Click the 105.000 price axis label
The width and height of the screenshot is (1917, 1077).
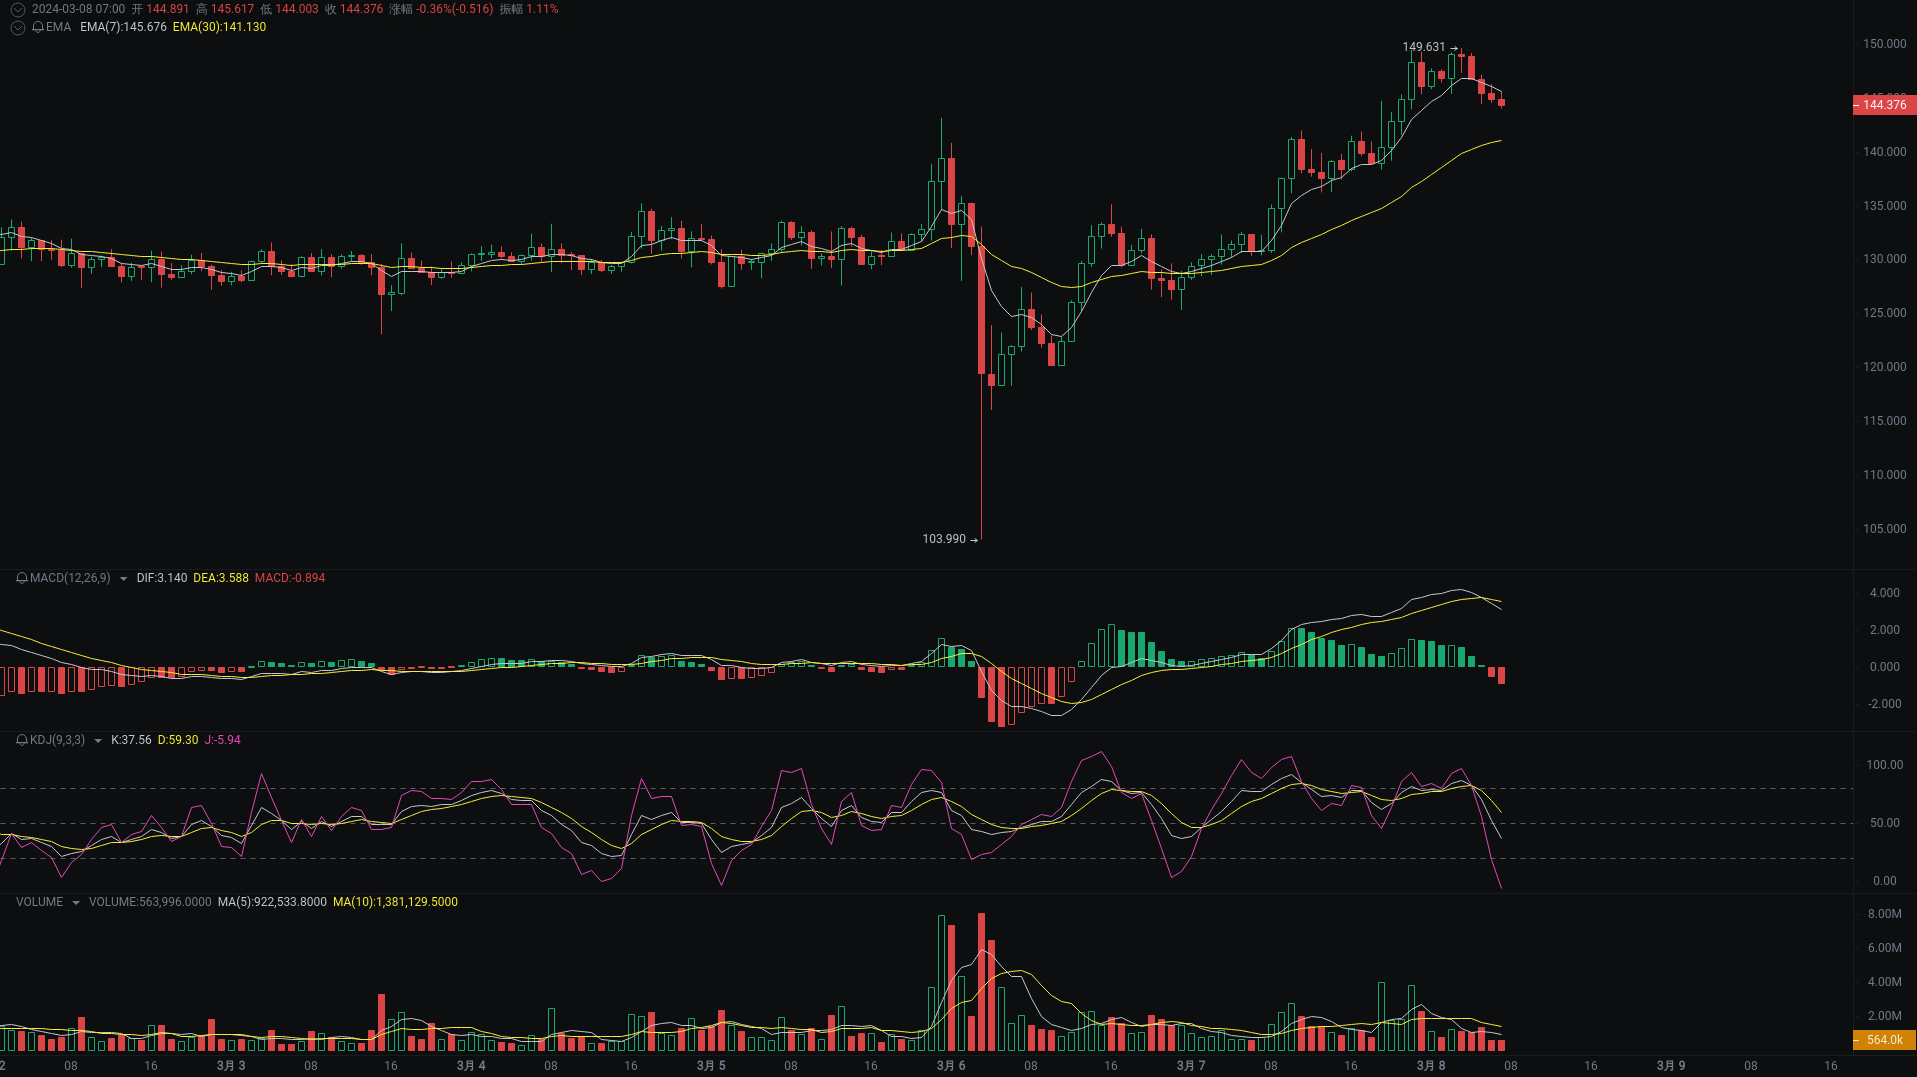pos(1884,529)
